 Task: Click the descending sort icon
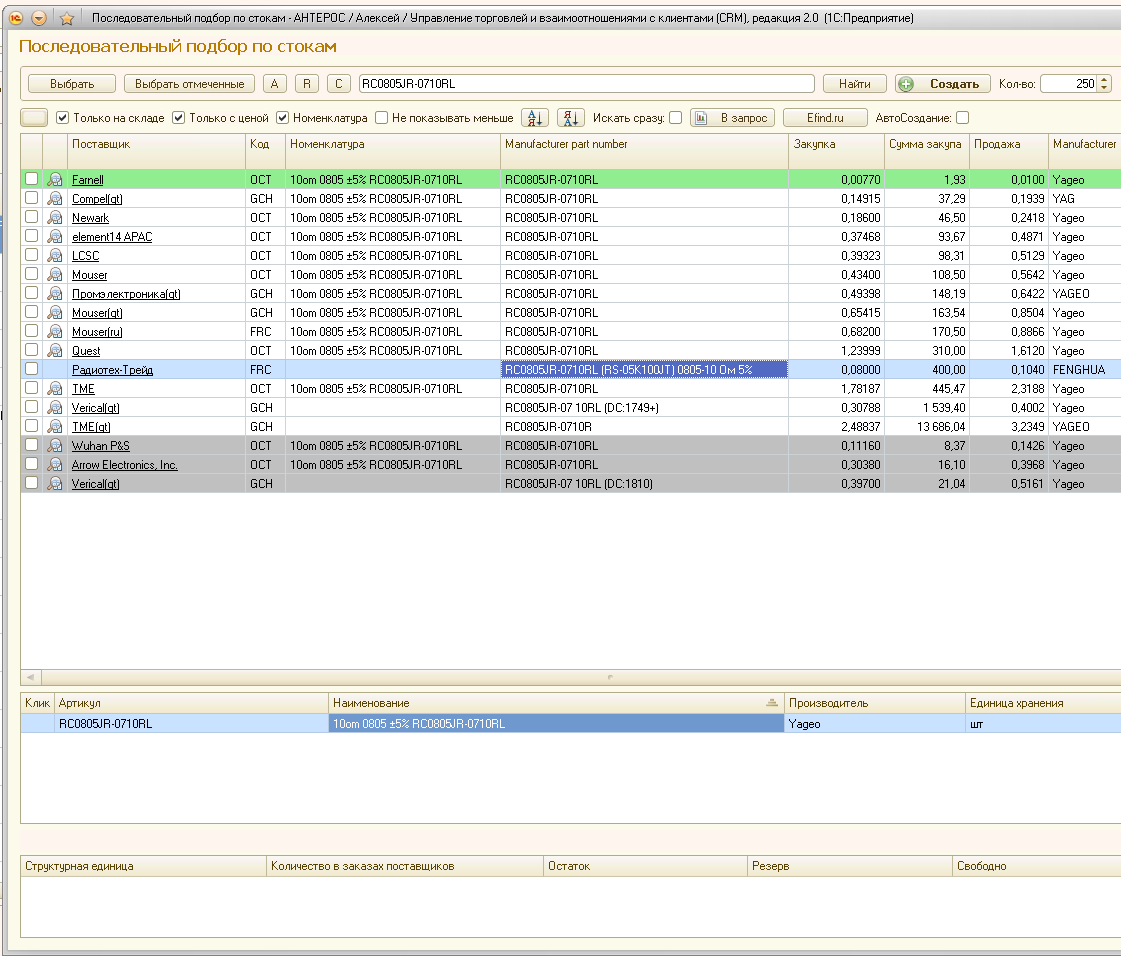point(570,118)
